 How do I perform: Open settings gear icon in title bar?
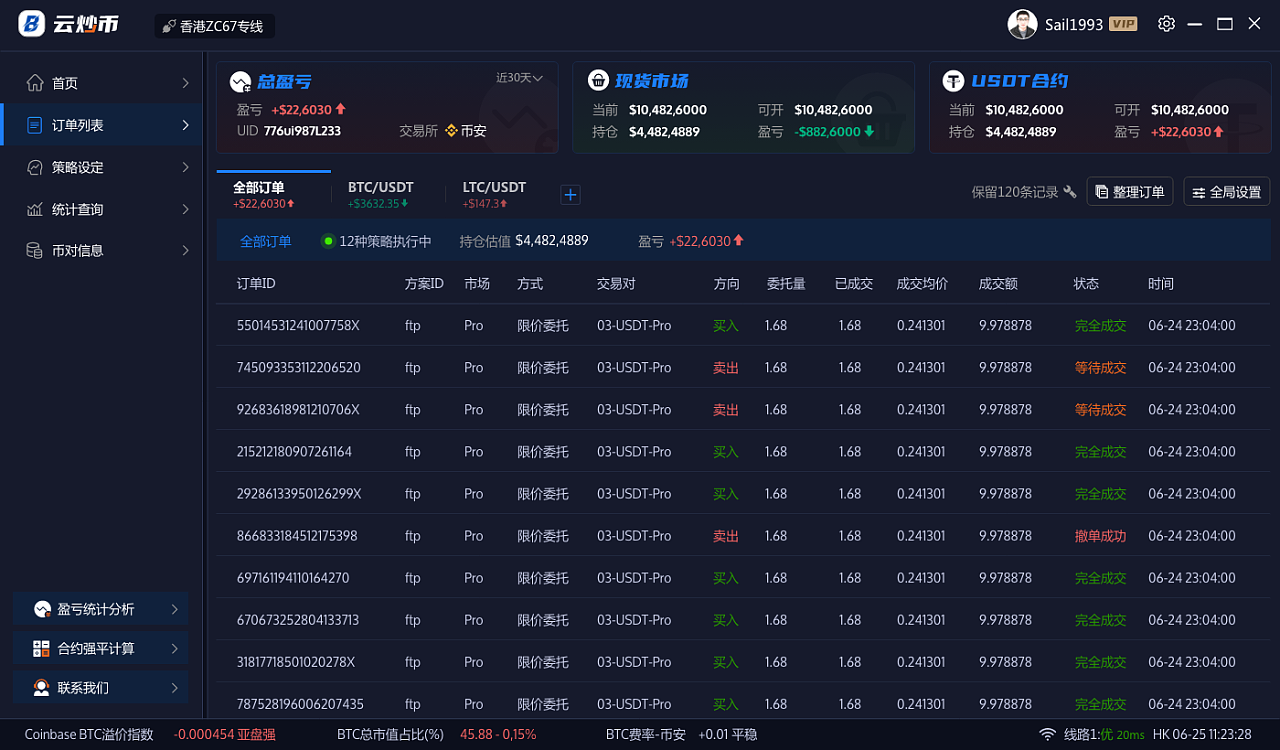[x=1166, y=24]
